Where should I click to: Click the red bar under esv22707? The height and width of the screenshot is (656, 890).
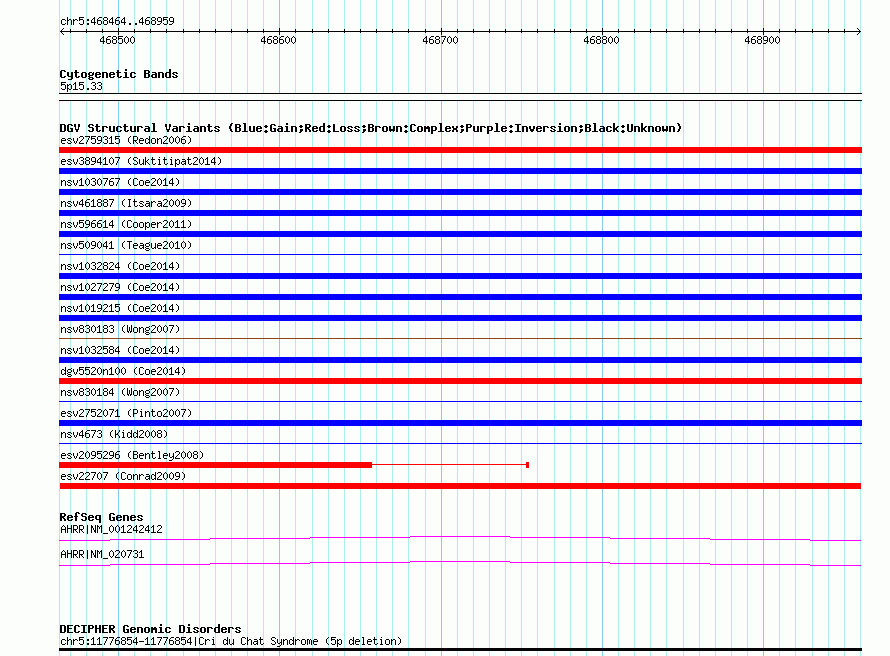pyautogui.click(x=460, y=486)
